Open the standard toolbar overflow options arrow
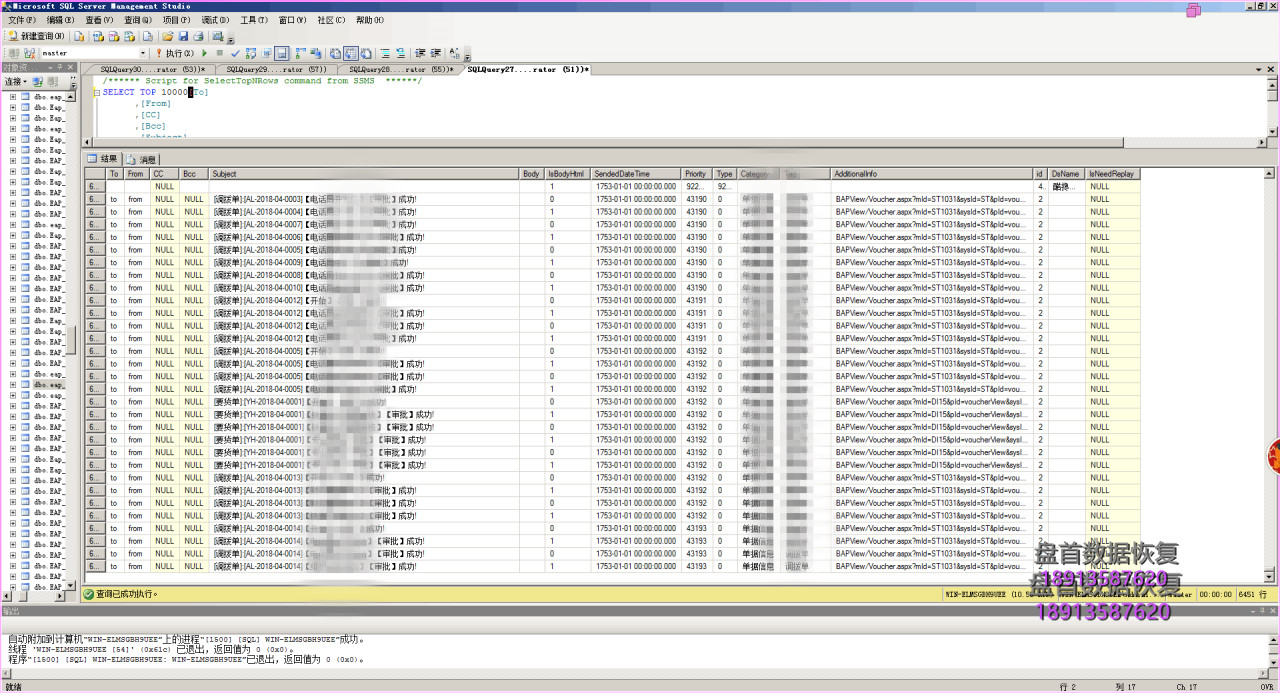Screen dimensions: 1280x693 230,39
